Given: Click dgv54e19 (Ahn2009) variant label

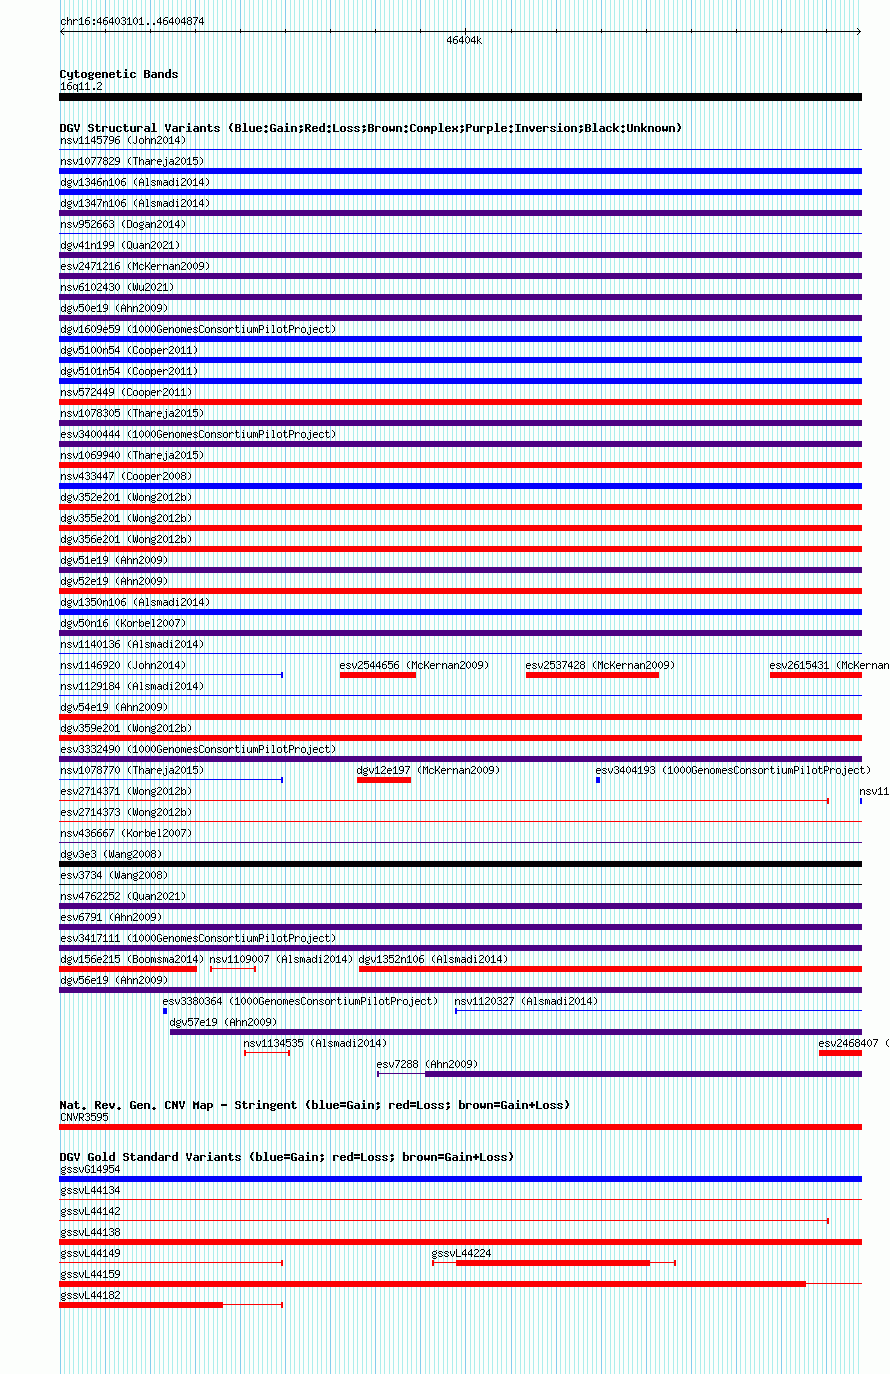Looking at the screenshot, I should coord(113,707).
